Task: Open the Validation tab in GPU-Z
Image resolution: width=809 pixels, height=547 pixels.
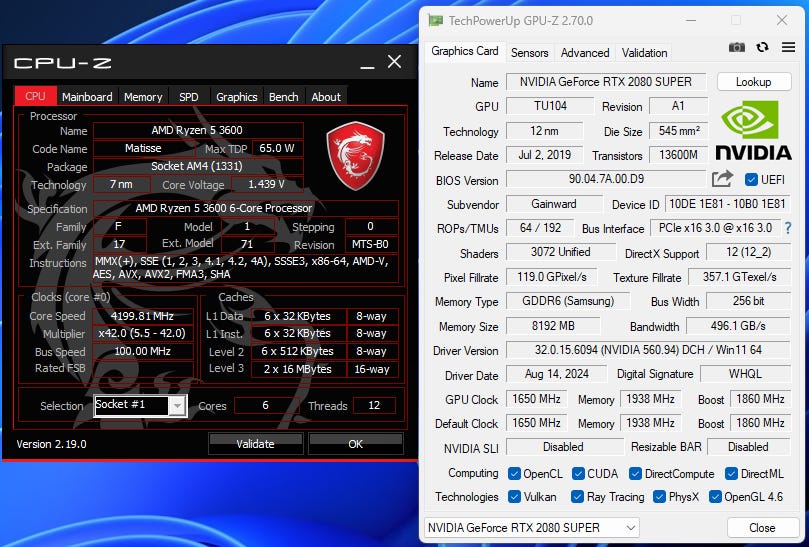Action: coord(644,53)
